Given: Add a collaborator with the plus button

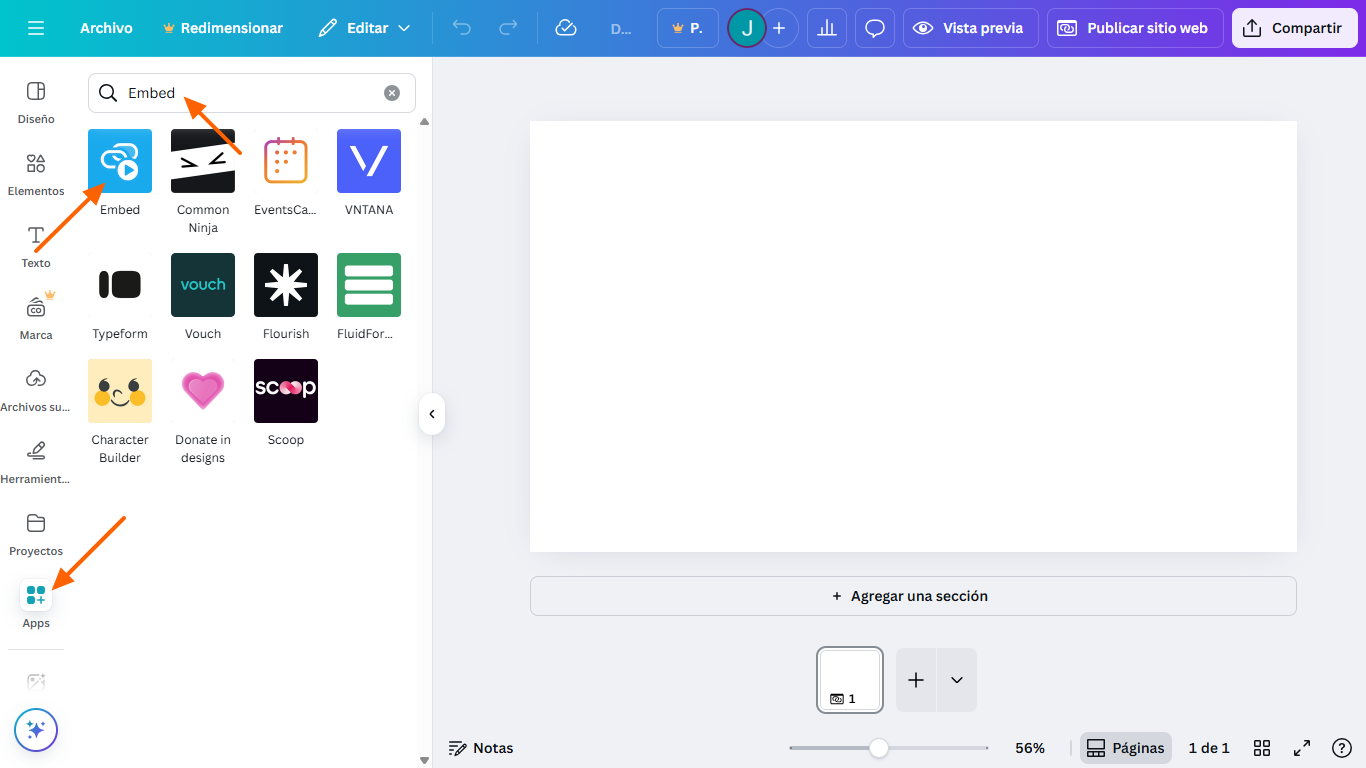Looking at the screenshot, I should 779,28.
